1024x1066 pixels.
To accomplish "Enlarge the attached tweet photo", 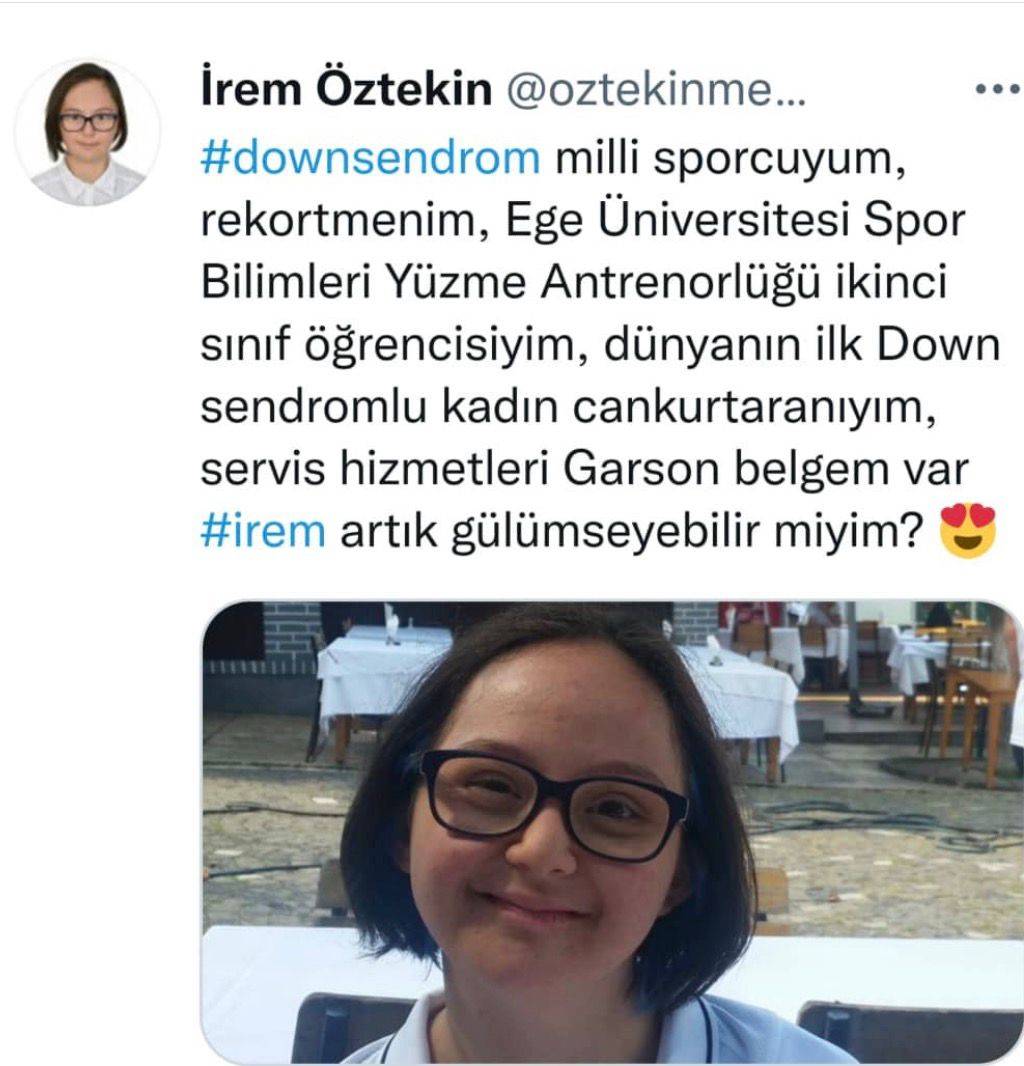I will pyautogui.click(x=612, y=833).
